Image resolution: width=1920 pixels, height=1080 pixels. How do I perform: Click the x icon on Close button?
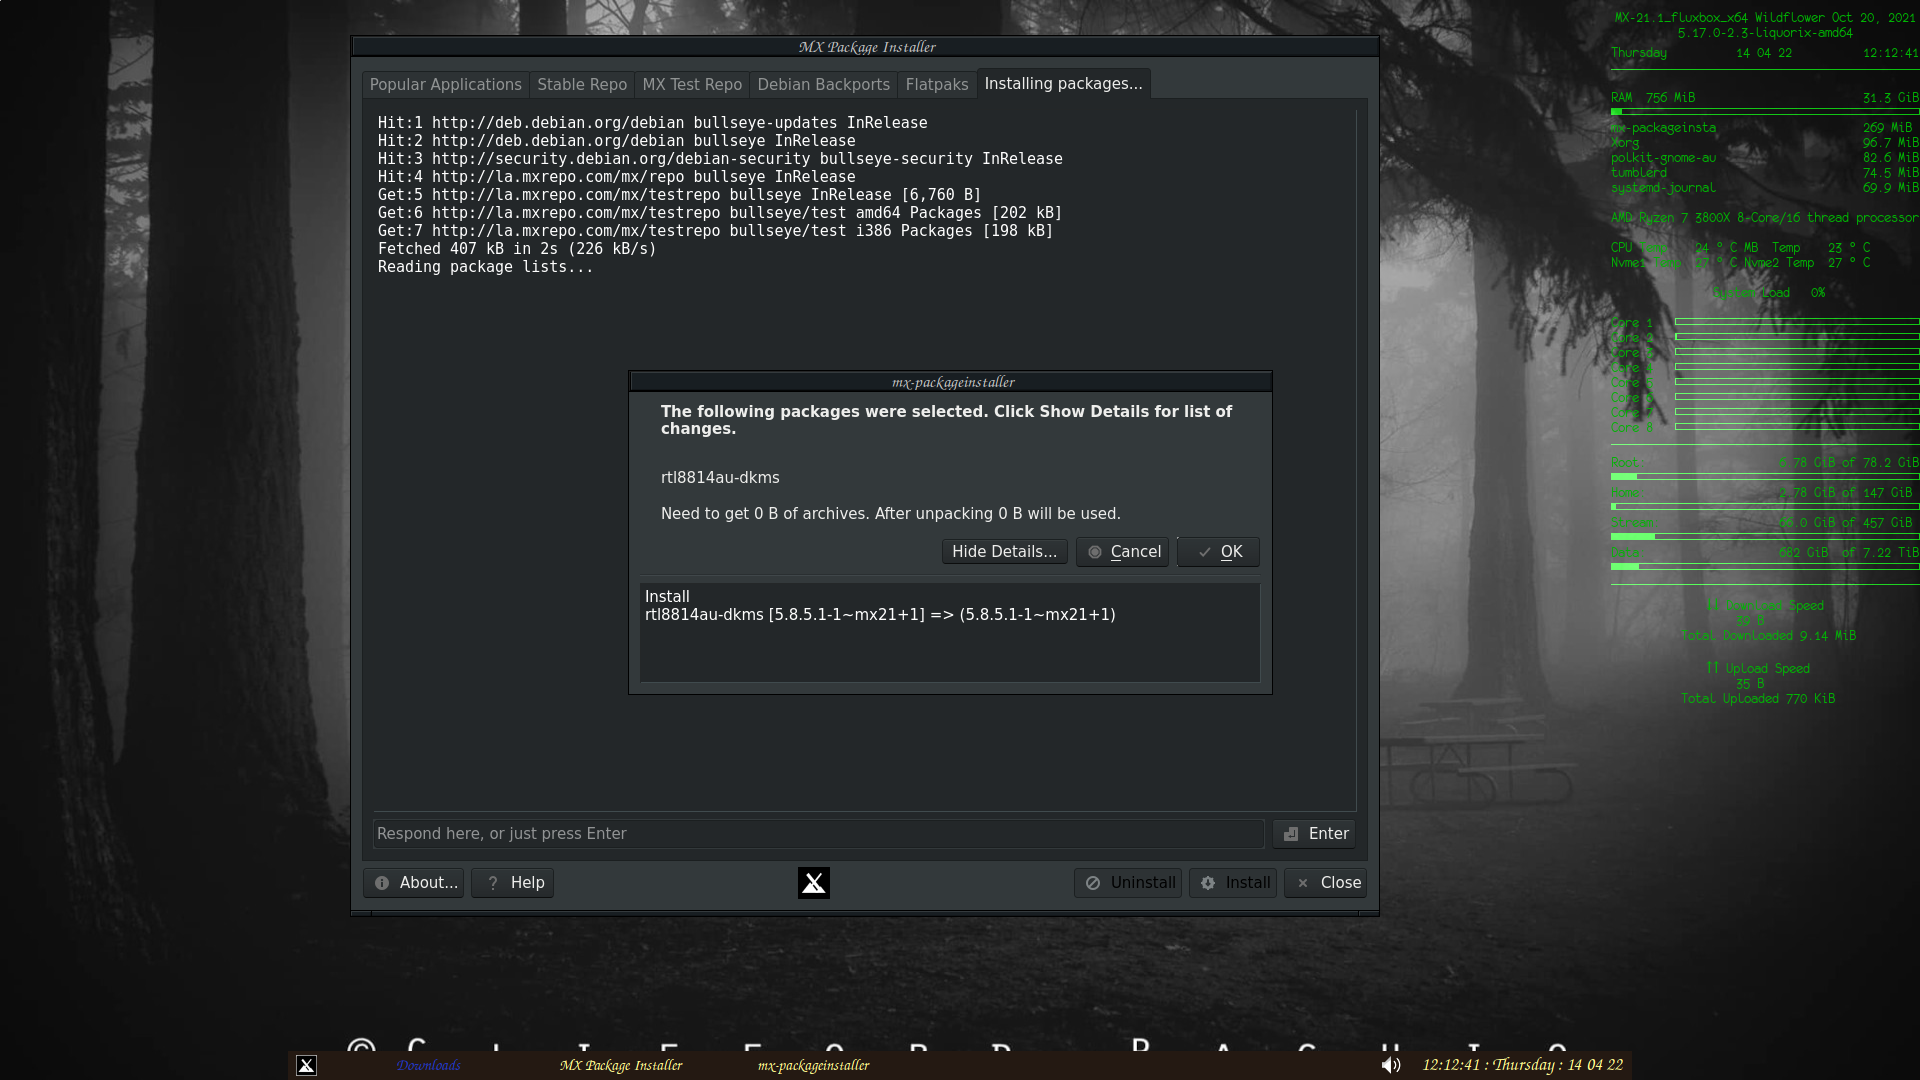1303,883
